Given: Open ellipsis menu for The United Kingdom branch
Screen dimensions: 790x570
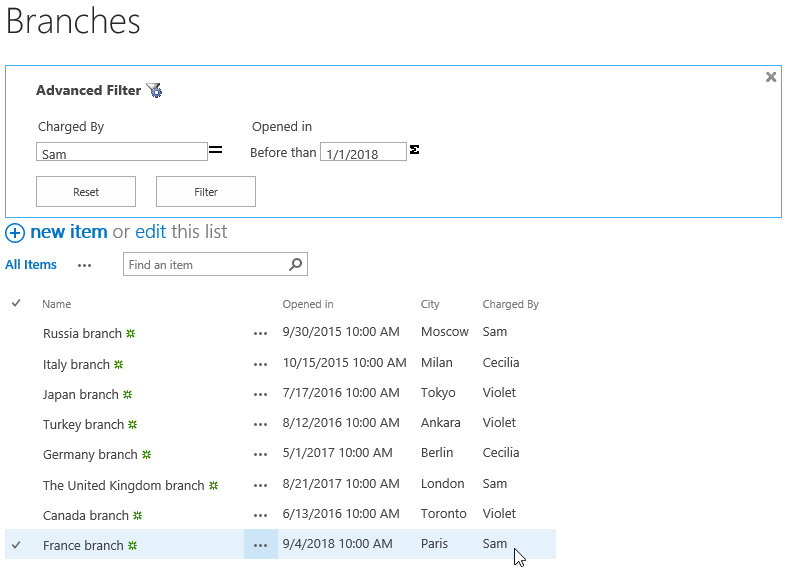Looking at the screenshot, I should click(x=260, y=486).
